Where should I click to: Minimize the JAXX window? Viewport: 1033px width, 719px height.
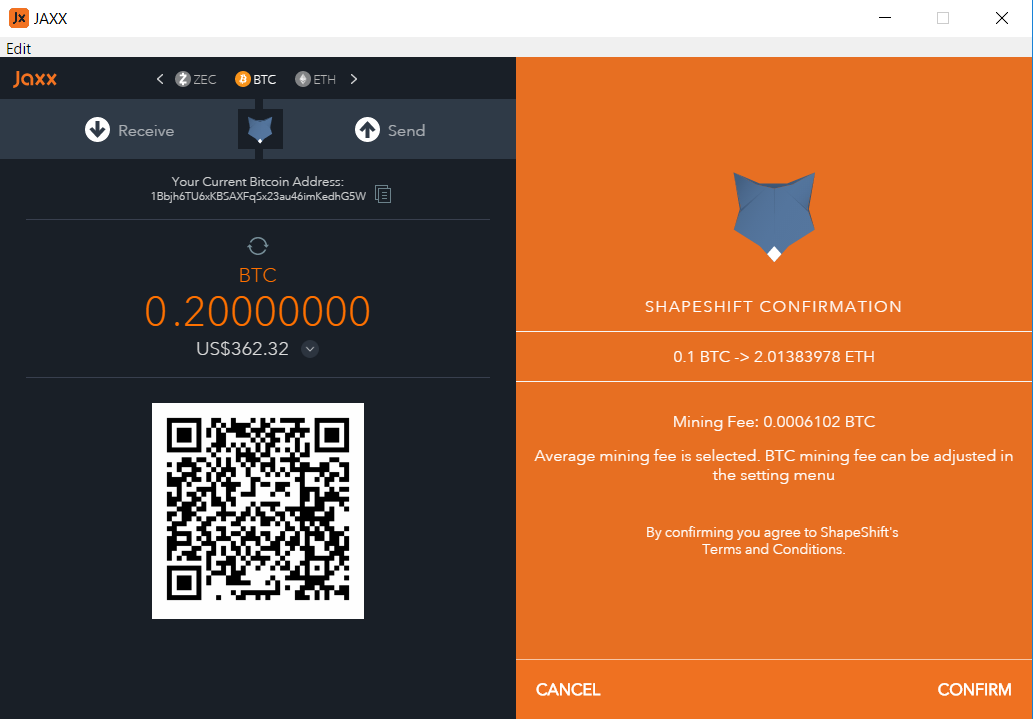[x=885, y=18]
